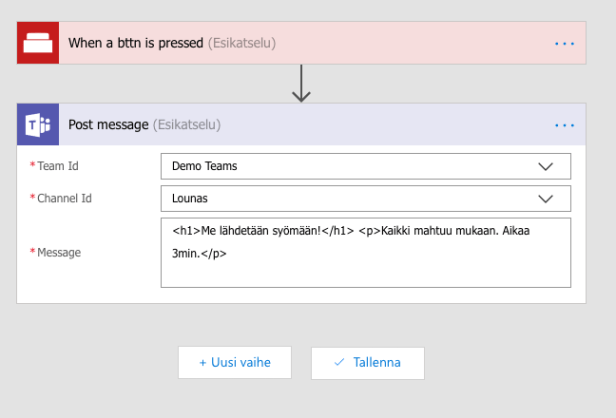The height and width of the screenshot is (418, 616).
Task: Click the Team Id field label
Action: tap(57, 166)
